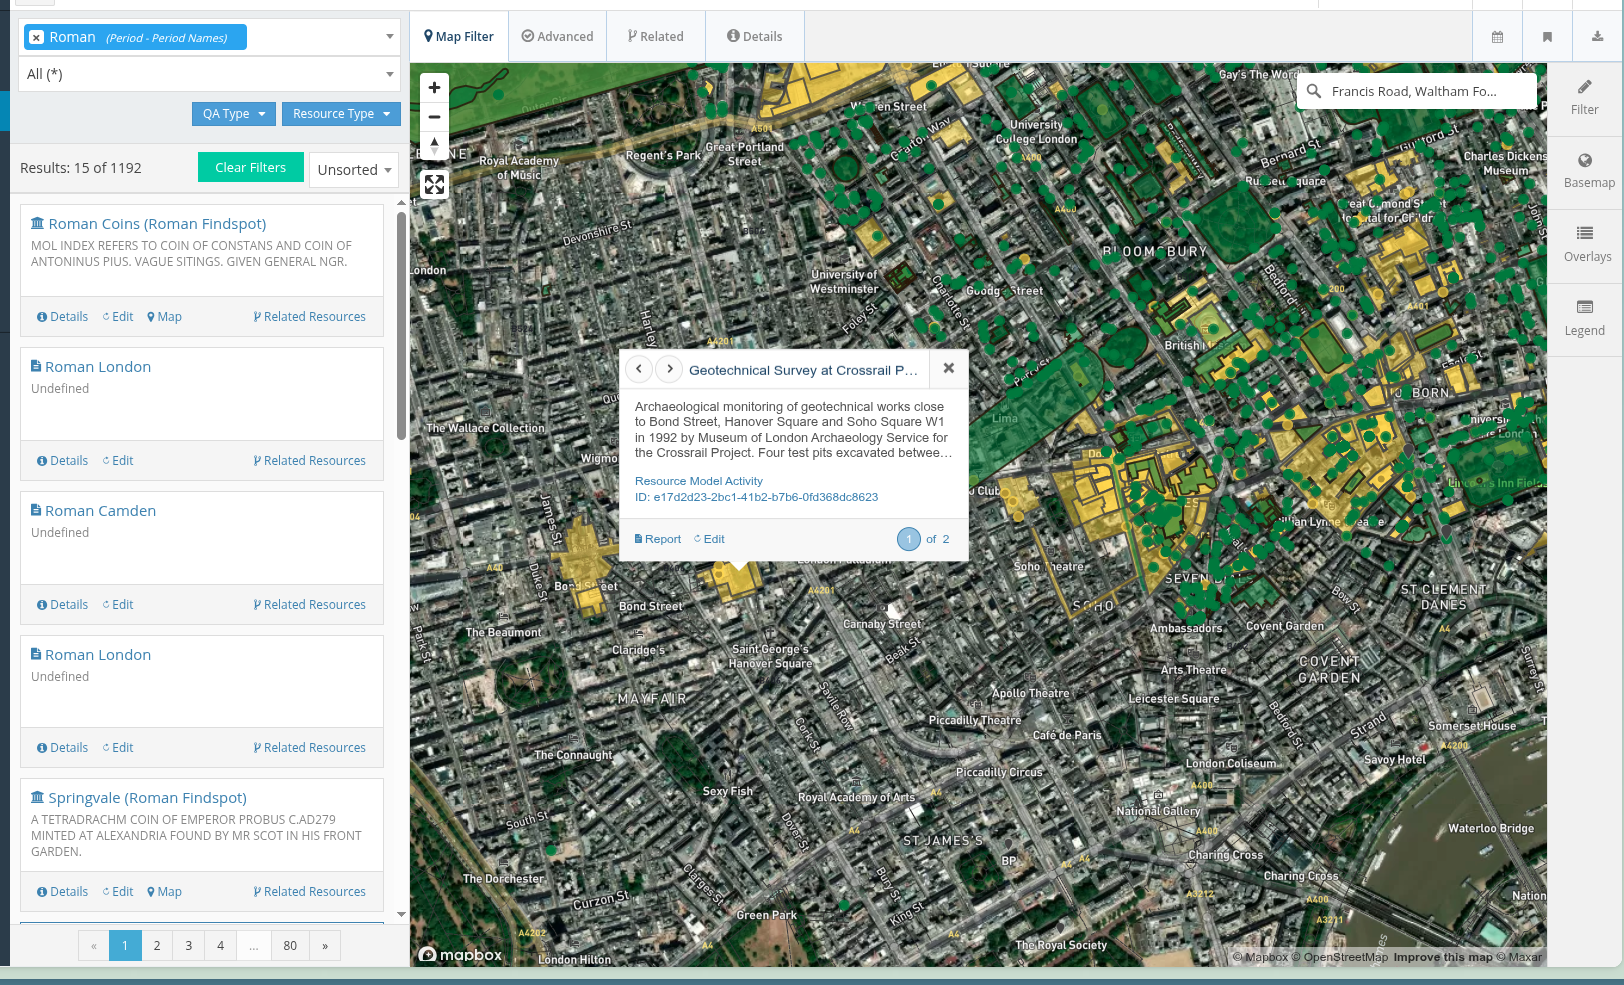Expand the QA Type dropdown
Image resolution: width=1624 pixels, height=985 pixels.
(x=233, y=114)
